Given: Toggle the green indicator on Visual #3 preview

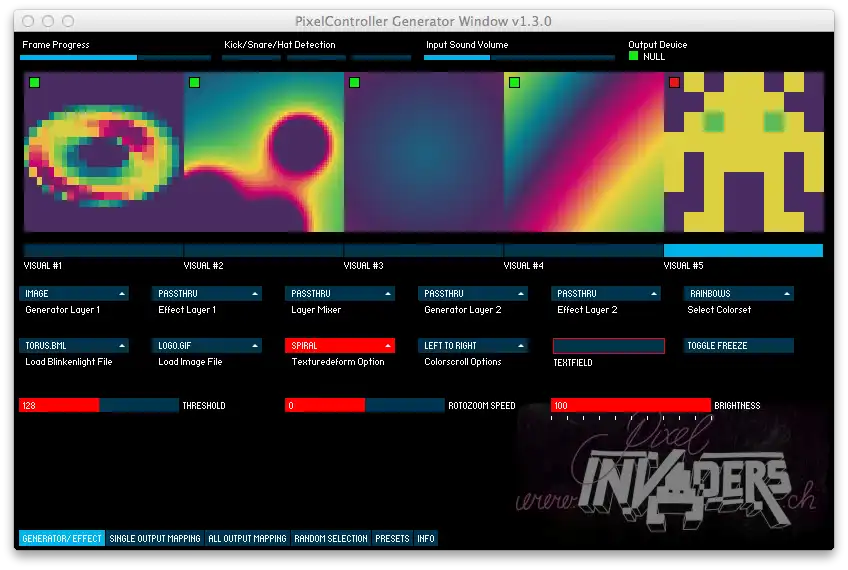Looking at the screenshot, I should (355, 82).
